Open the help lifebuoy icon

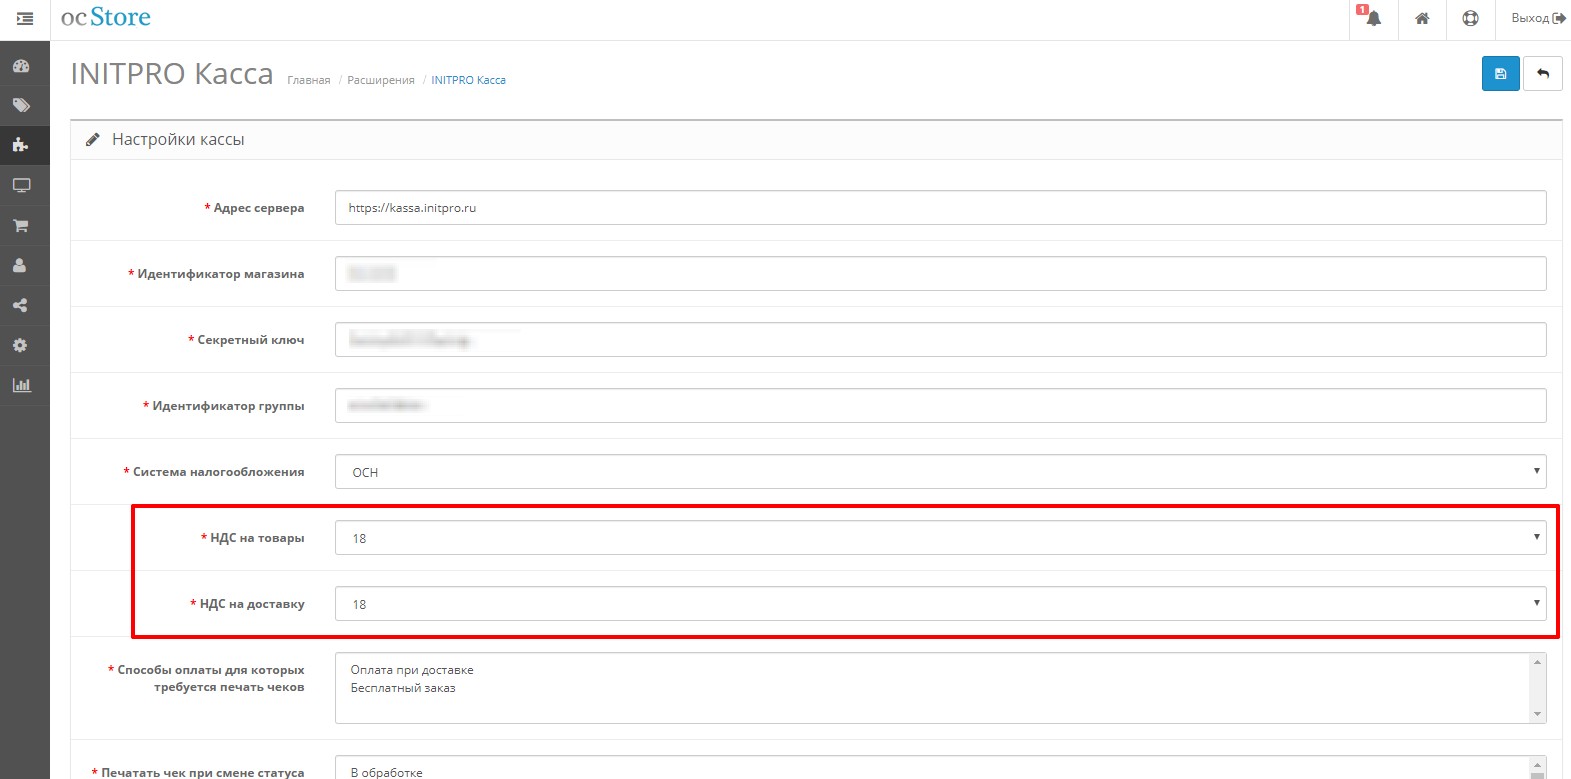pos(1470,18)
